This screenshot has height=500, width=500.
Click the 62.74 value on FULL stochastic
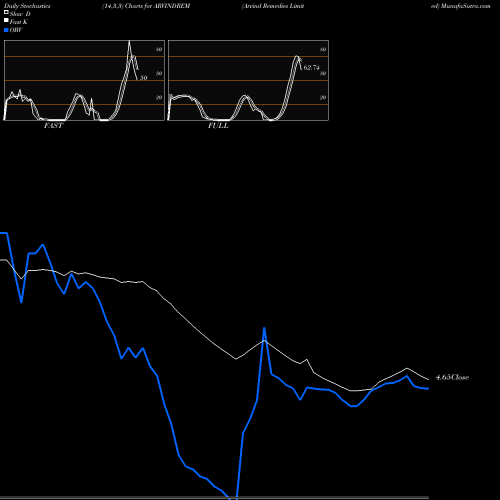(311, 68)
